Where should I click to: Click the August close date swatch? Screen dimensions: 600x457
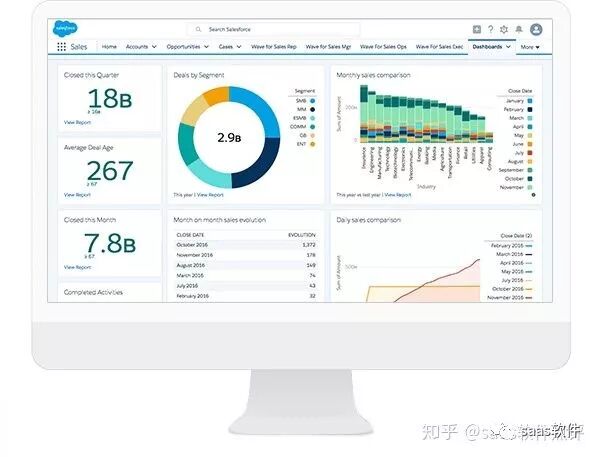coord(530,162)
